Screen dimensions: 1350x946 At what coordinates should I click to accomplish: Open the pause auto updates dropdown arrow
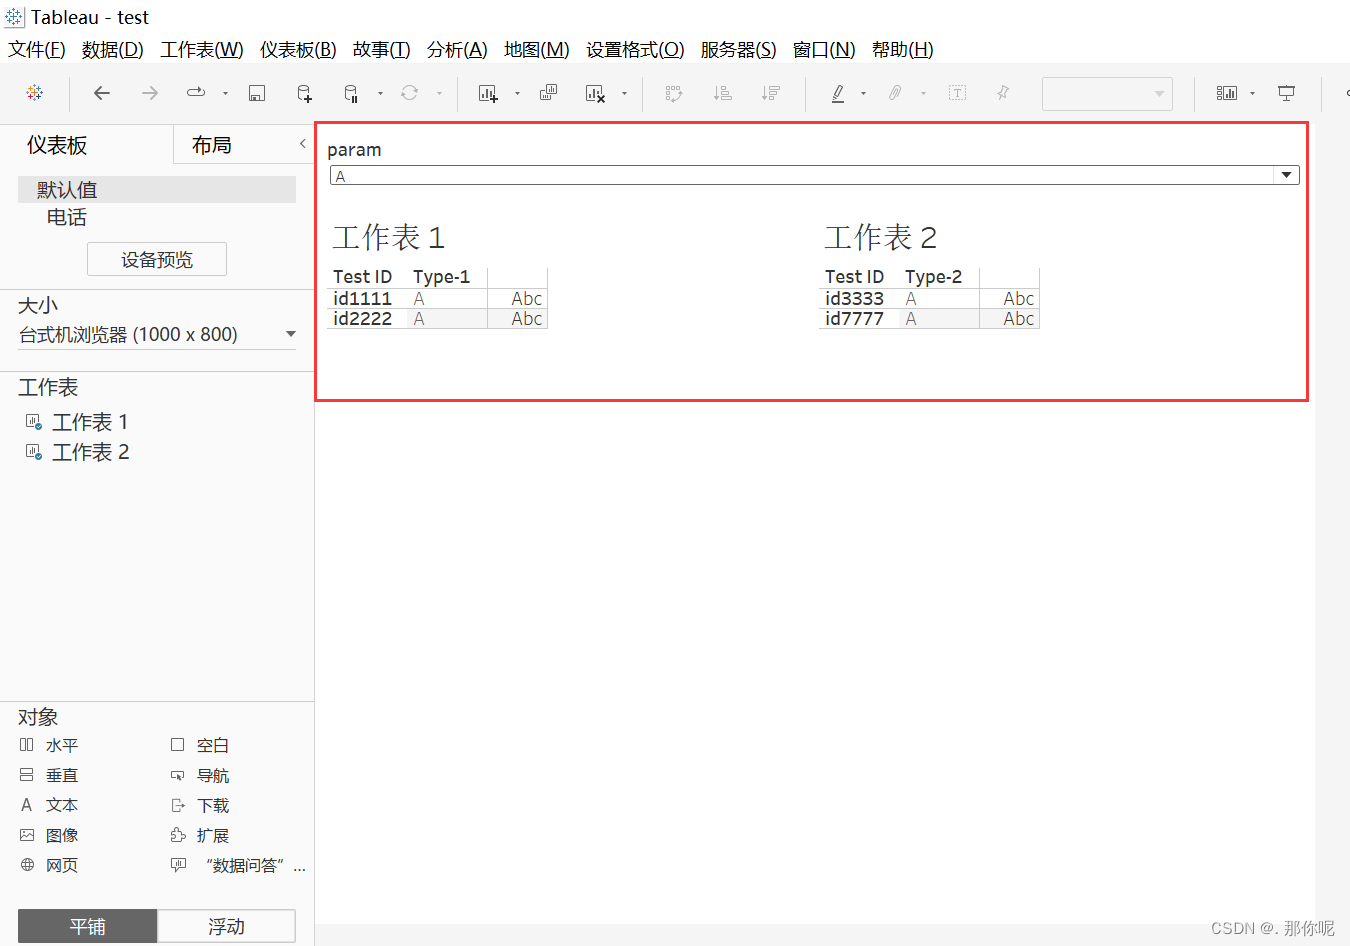(x=380, y=94)
